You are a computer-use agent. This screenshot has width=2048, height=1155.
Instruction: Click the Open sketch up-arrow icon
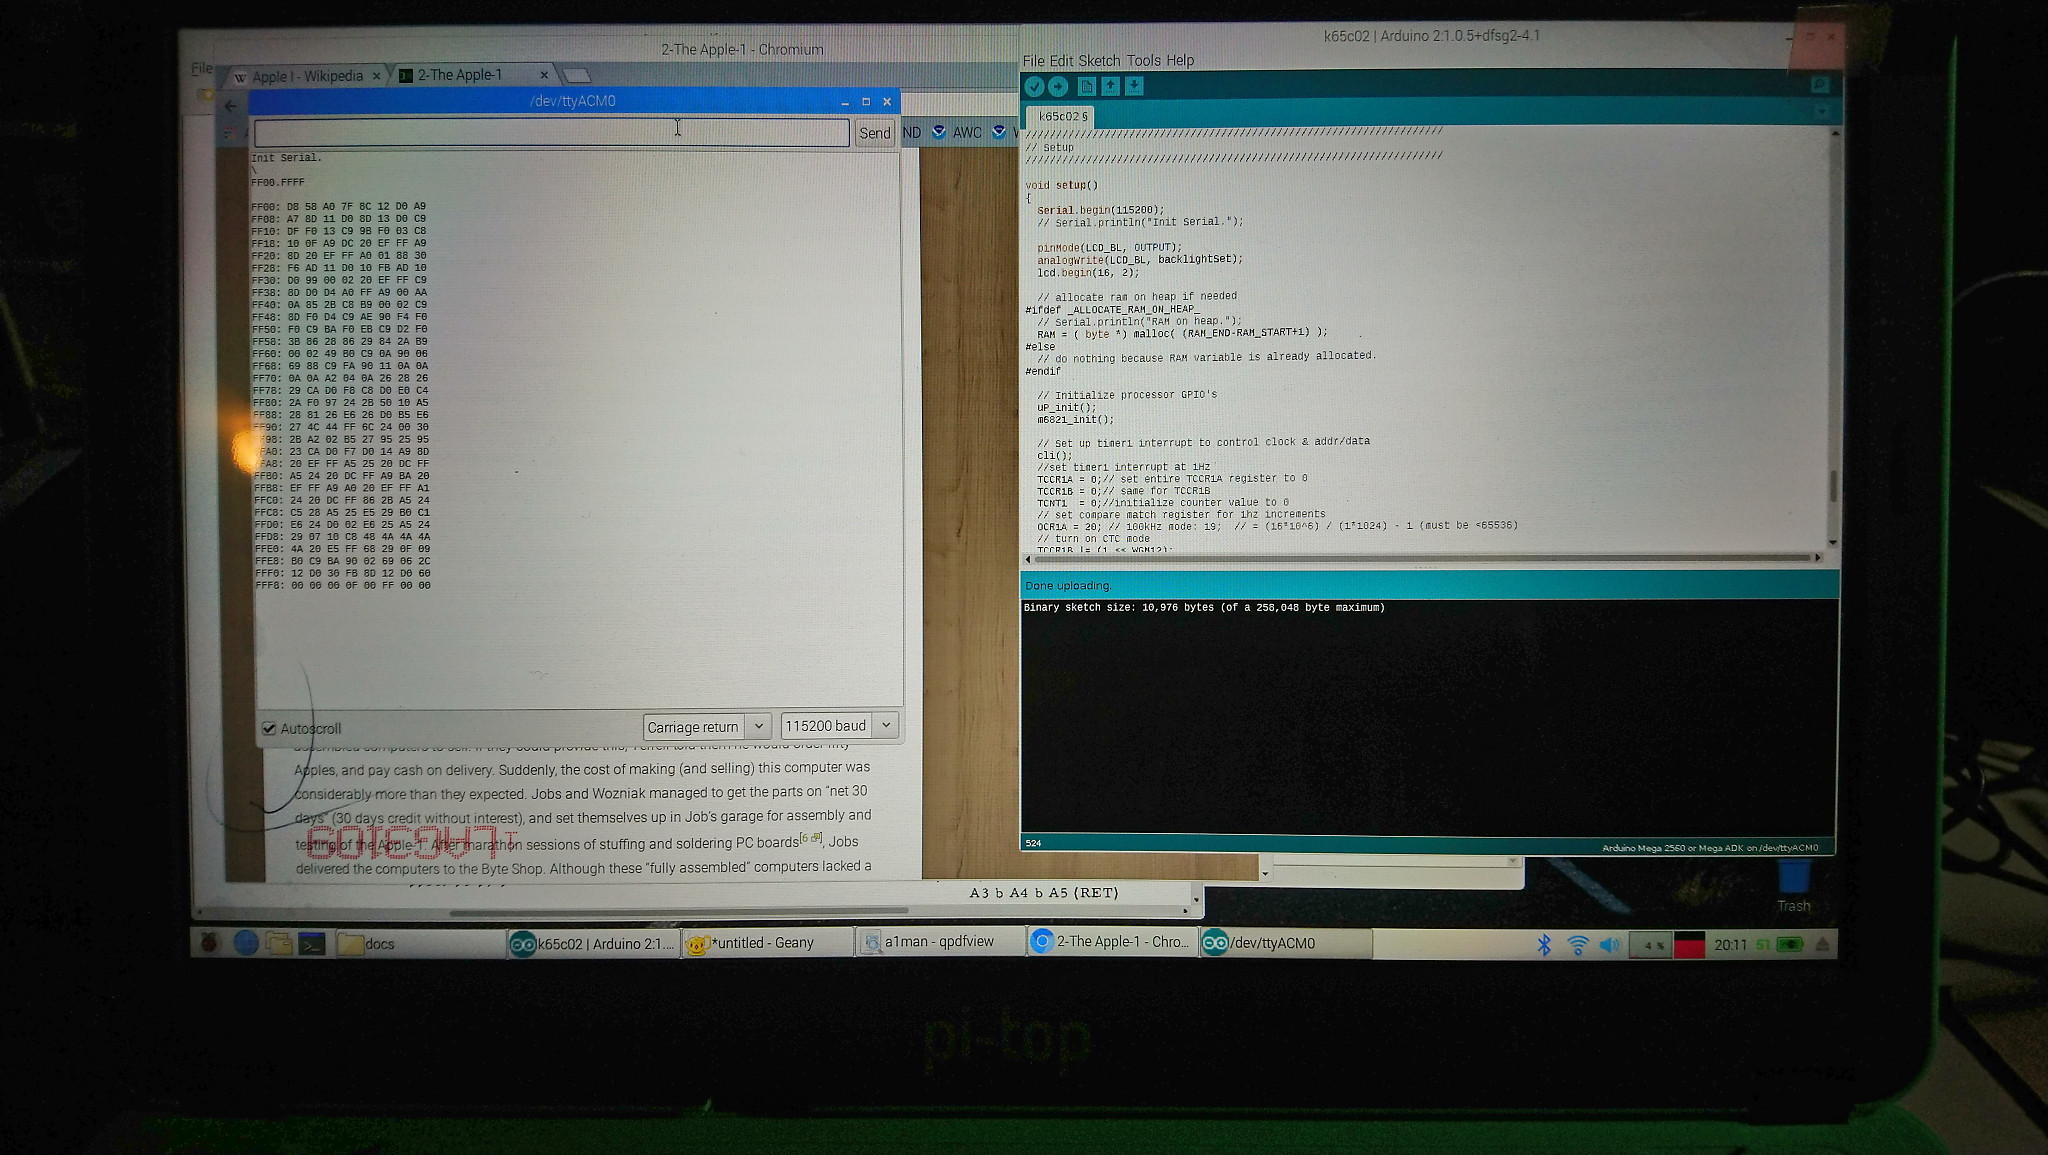point(1110,87)
